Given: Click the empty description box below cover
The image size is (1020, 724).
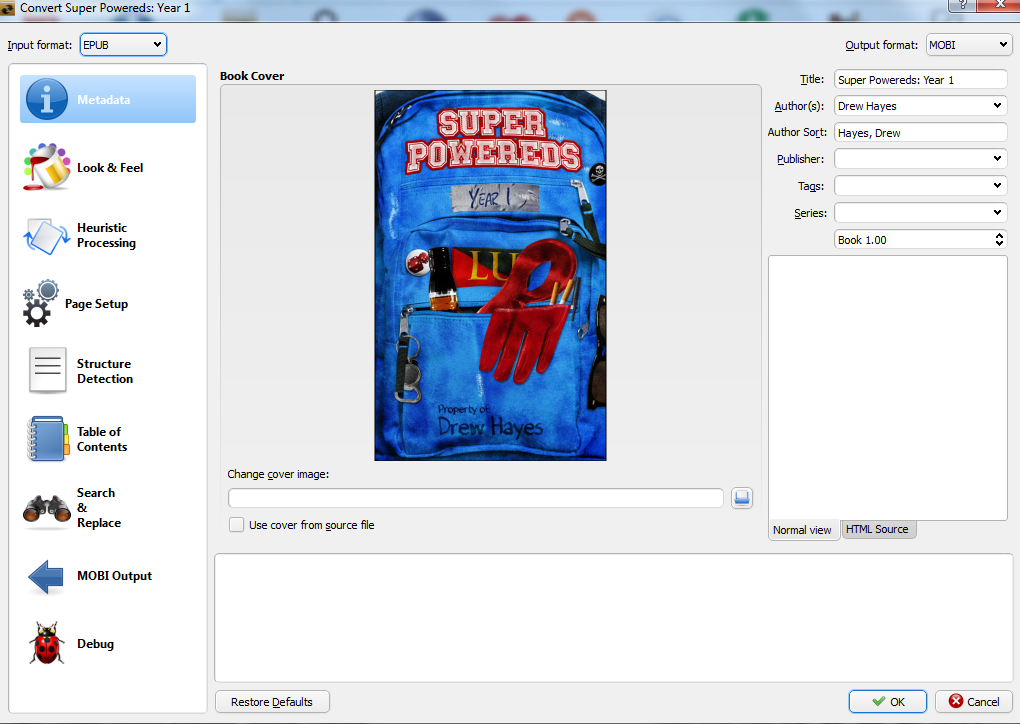Looking at the screenshot, I should [x=613, y=618].
